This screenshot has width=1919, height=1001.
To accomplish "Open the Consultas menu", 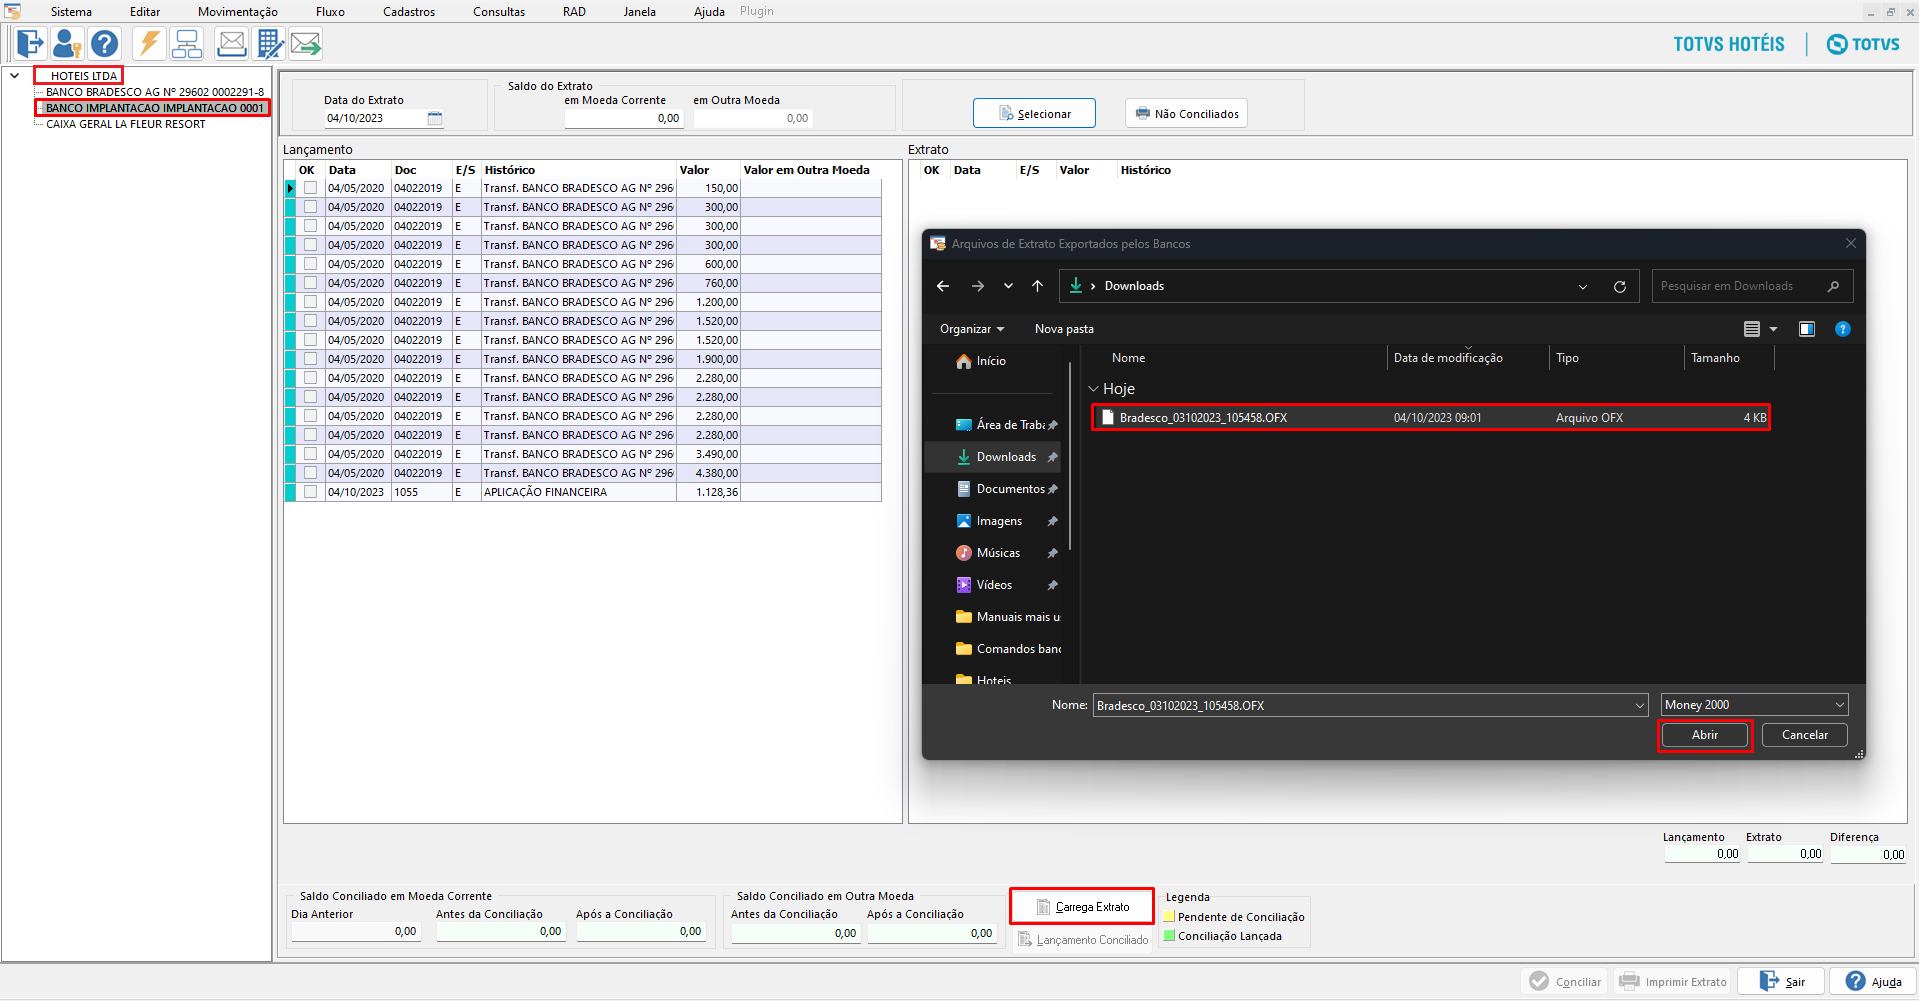I will tap(499, 12).
